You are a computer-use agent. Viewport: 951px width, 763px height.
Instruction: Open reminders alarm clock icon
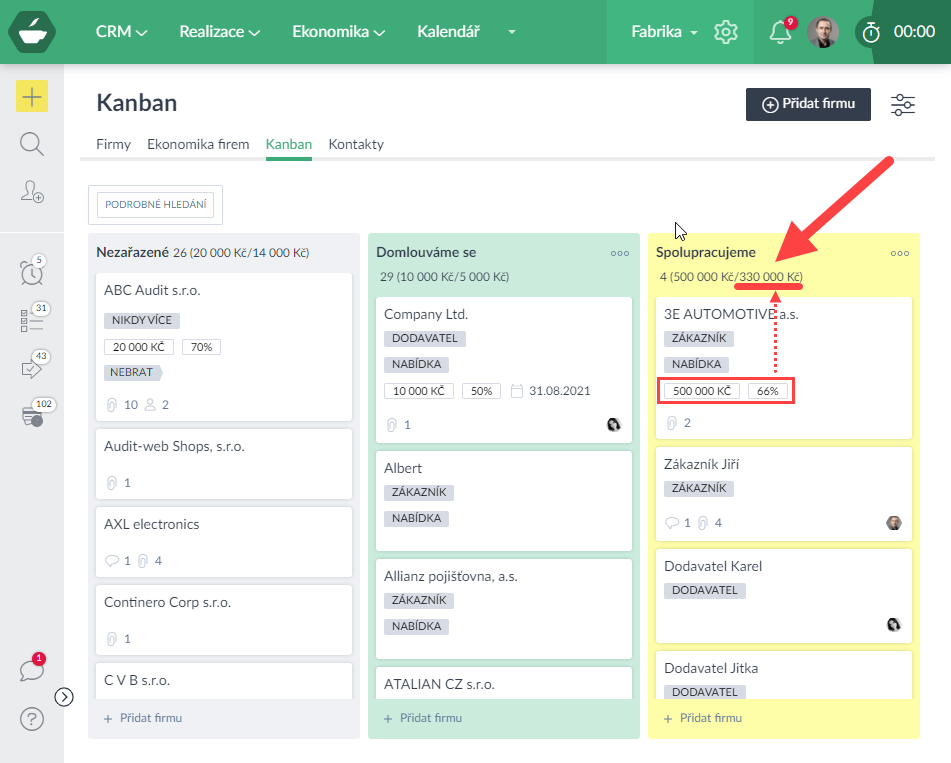coord(32,271)
